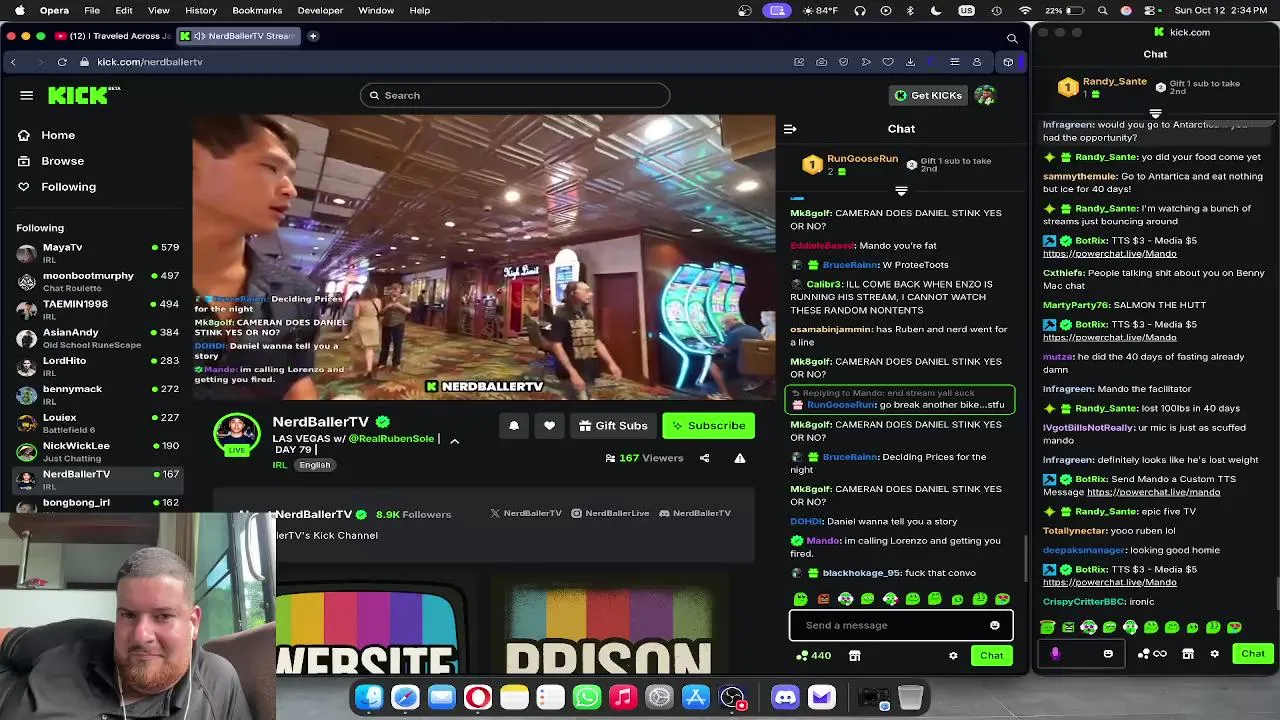Image resolution: width=1280 pixels, height=720 pixels.
Task: Click Get KICKs button
Action: [927, 95]
